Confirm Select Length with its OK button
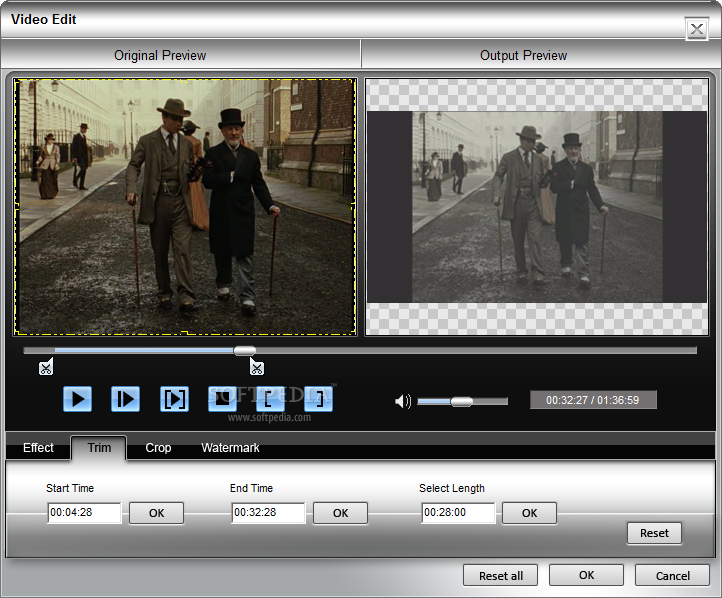Screen dimensions: 722x598 pos(530,513)
